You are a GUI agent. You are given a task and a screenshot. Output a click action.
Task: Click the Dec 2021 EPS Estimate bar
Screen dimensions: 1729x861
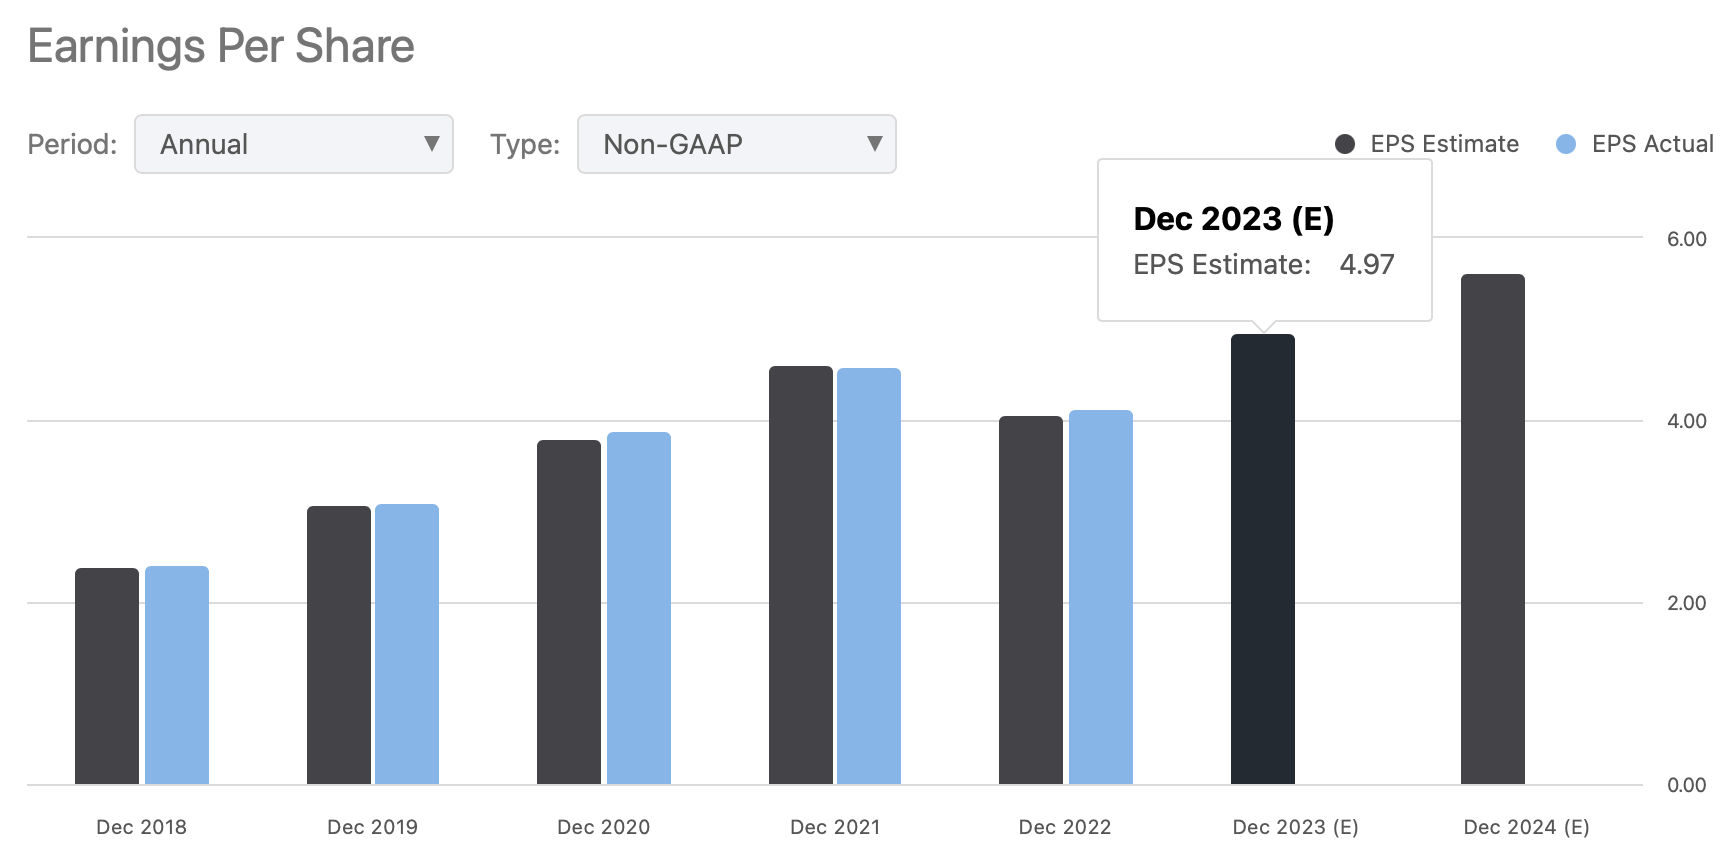801,575
